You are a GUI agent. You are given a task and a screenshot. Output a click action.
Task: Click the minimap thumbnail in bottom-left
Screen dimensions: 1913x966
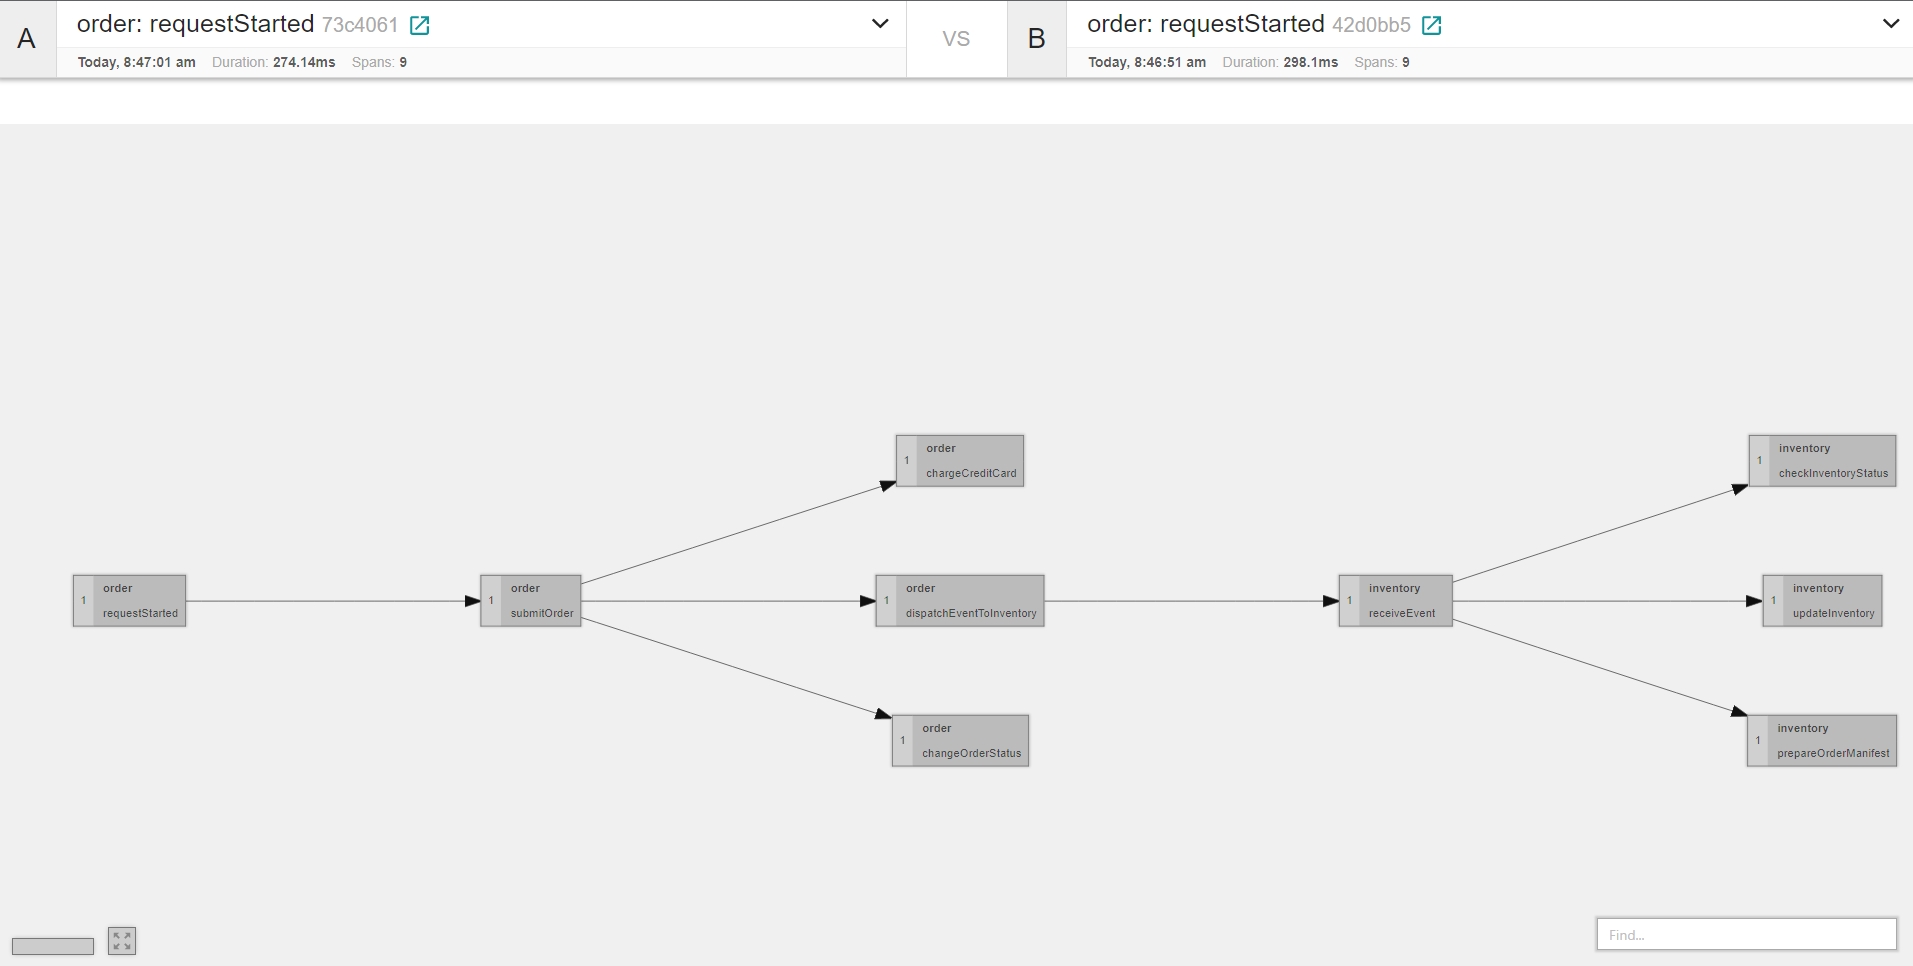click(53, 946)
